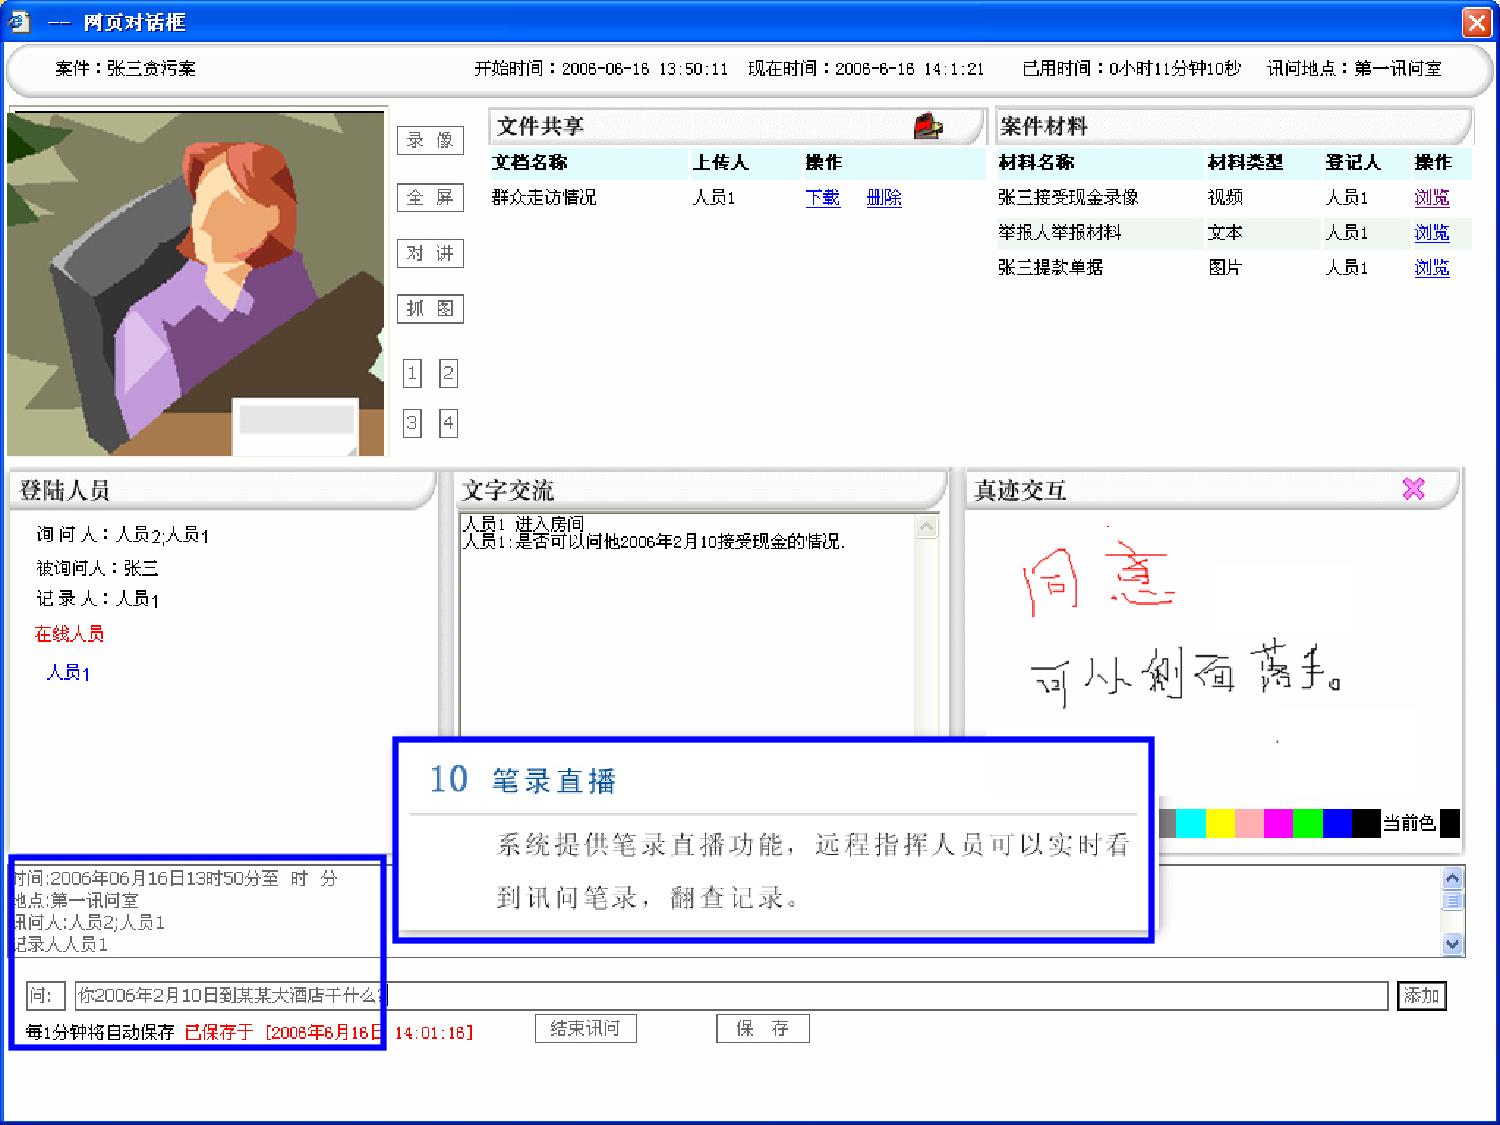Screen dimensions: 1500x1125
Task: Pick the blue color swatch
Action: click(x=1337, y=823)
